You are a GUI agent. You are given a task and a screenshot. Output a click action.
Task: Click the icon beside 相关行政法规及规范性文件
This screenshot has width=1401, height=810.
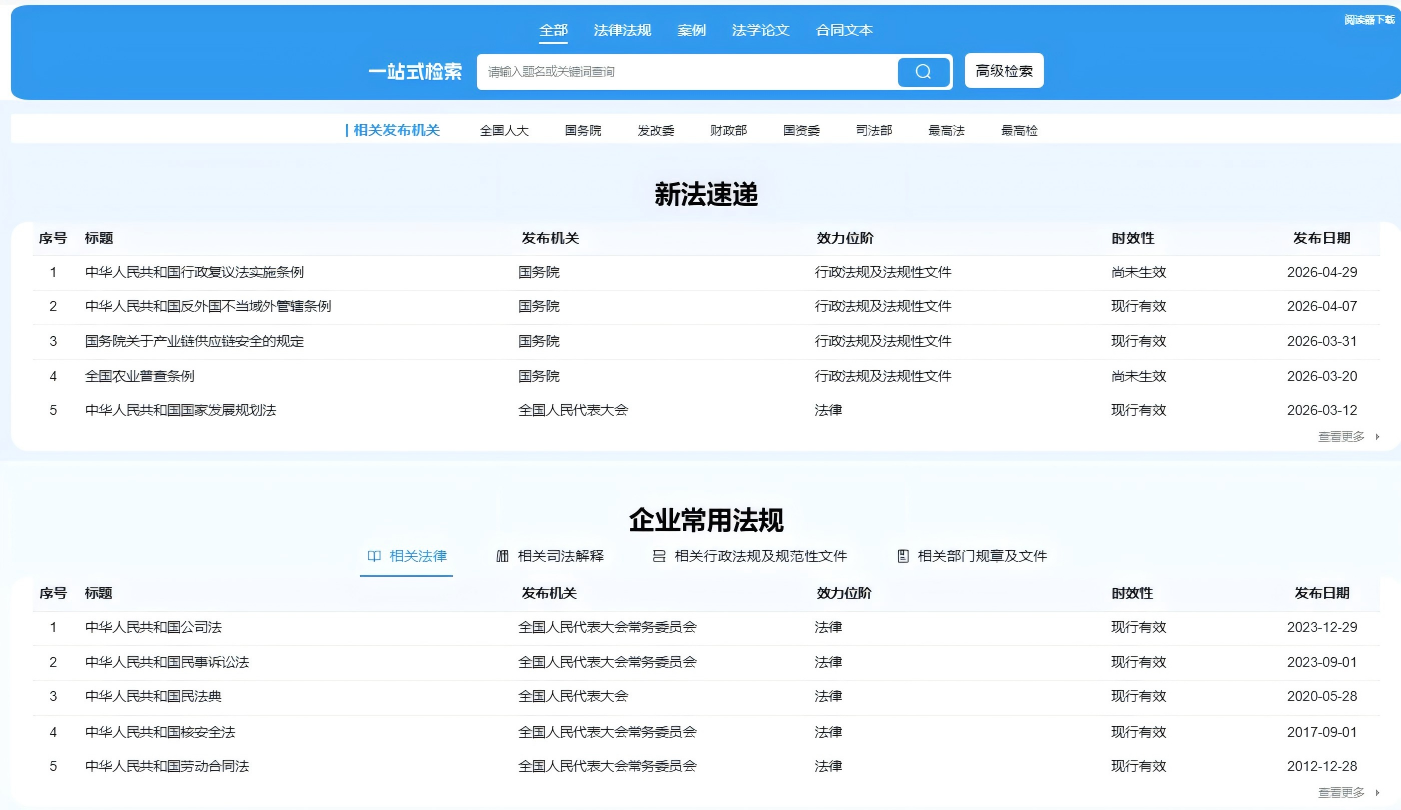[659, 556]
